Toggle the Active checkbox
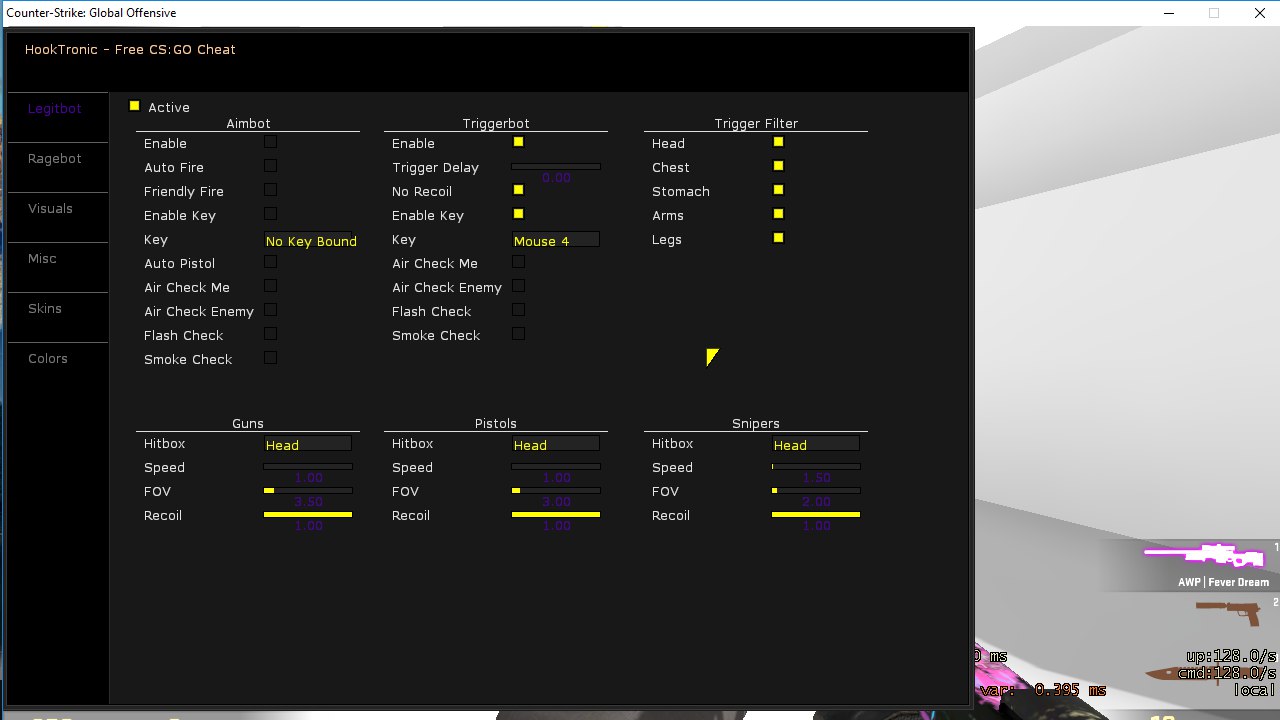 [x=135, y=106]
